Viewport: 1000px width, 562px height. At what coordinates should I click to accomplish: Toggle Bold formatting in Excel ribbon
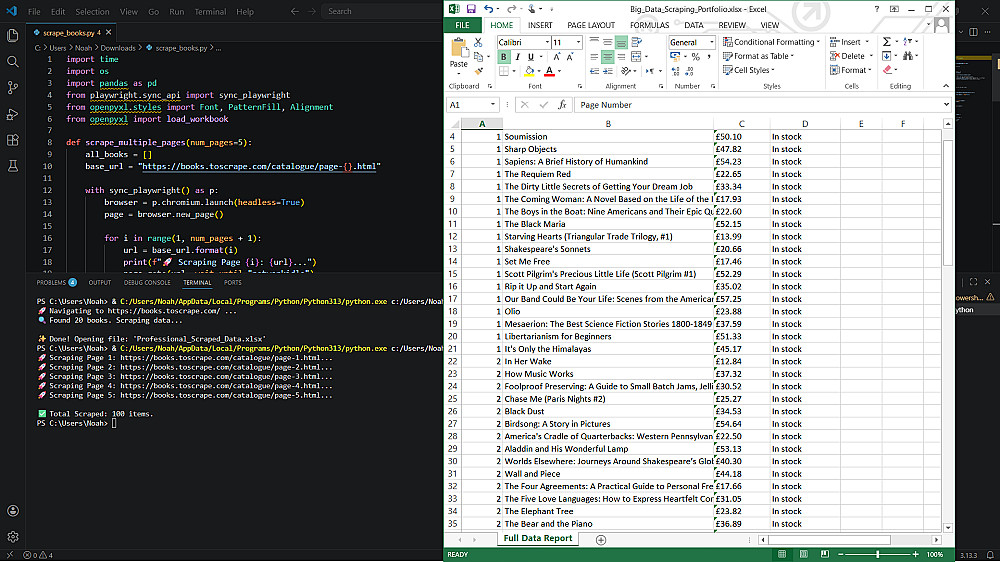(x=504, y=57)
